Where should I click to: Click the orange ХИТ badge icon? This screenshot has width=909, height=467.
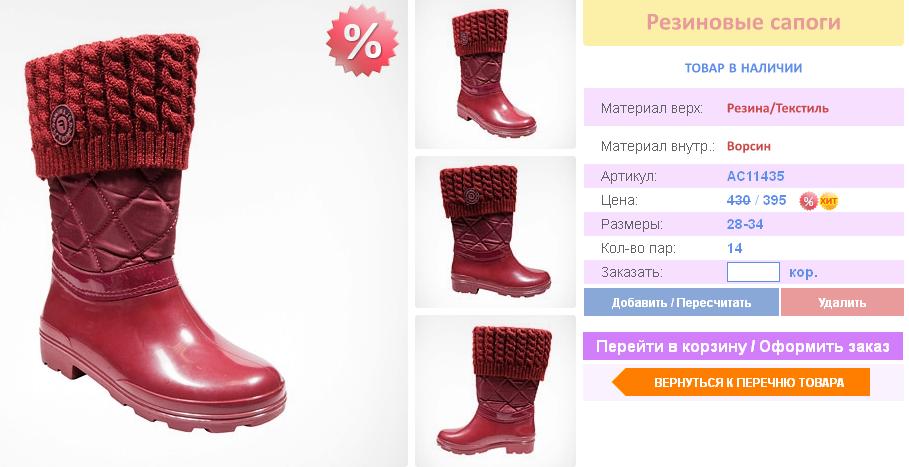(x=829, y=201)
